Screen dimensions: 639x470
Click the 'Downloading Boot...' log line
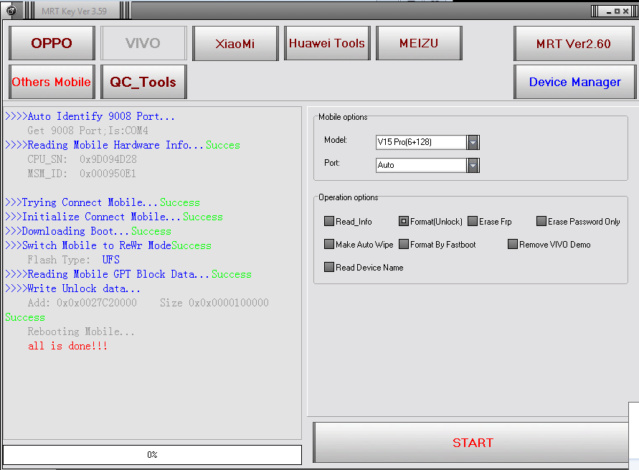pyautogui.click(x=88, y=231)
